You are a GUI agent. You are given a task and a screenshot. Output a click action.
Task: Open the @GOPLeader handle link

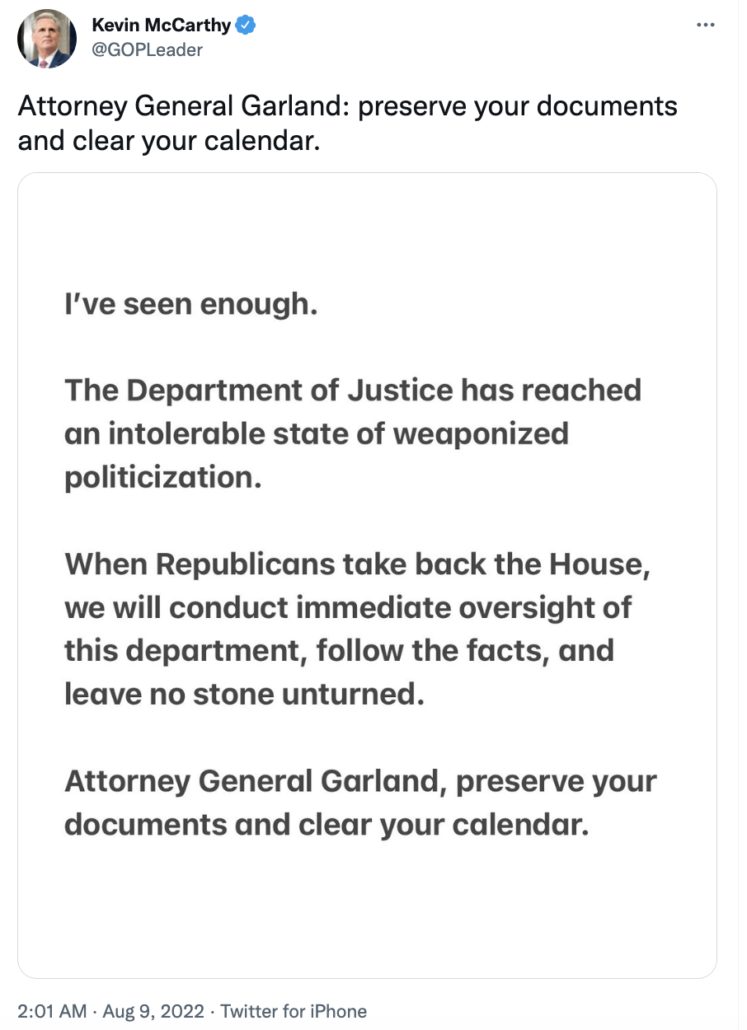click(x=147, y=50)
